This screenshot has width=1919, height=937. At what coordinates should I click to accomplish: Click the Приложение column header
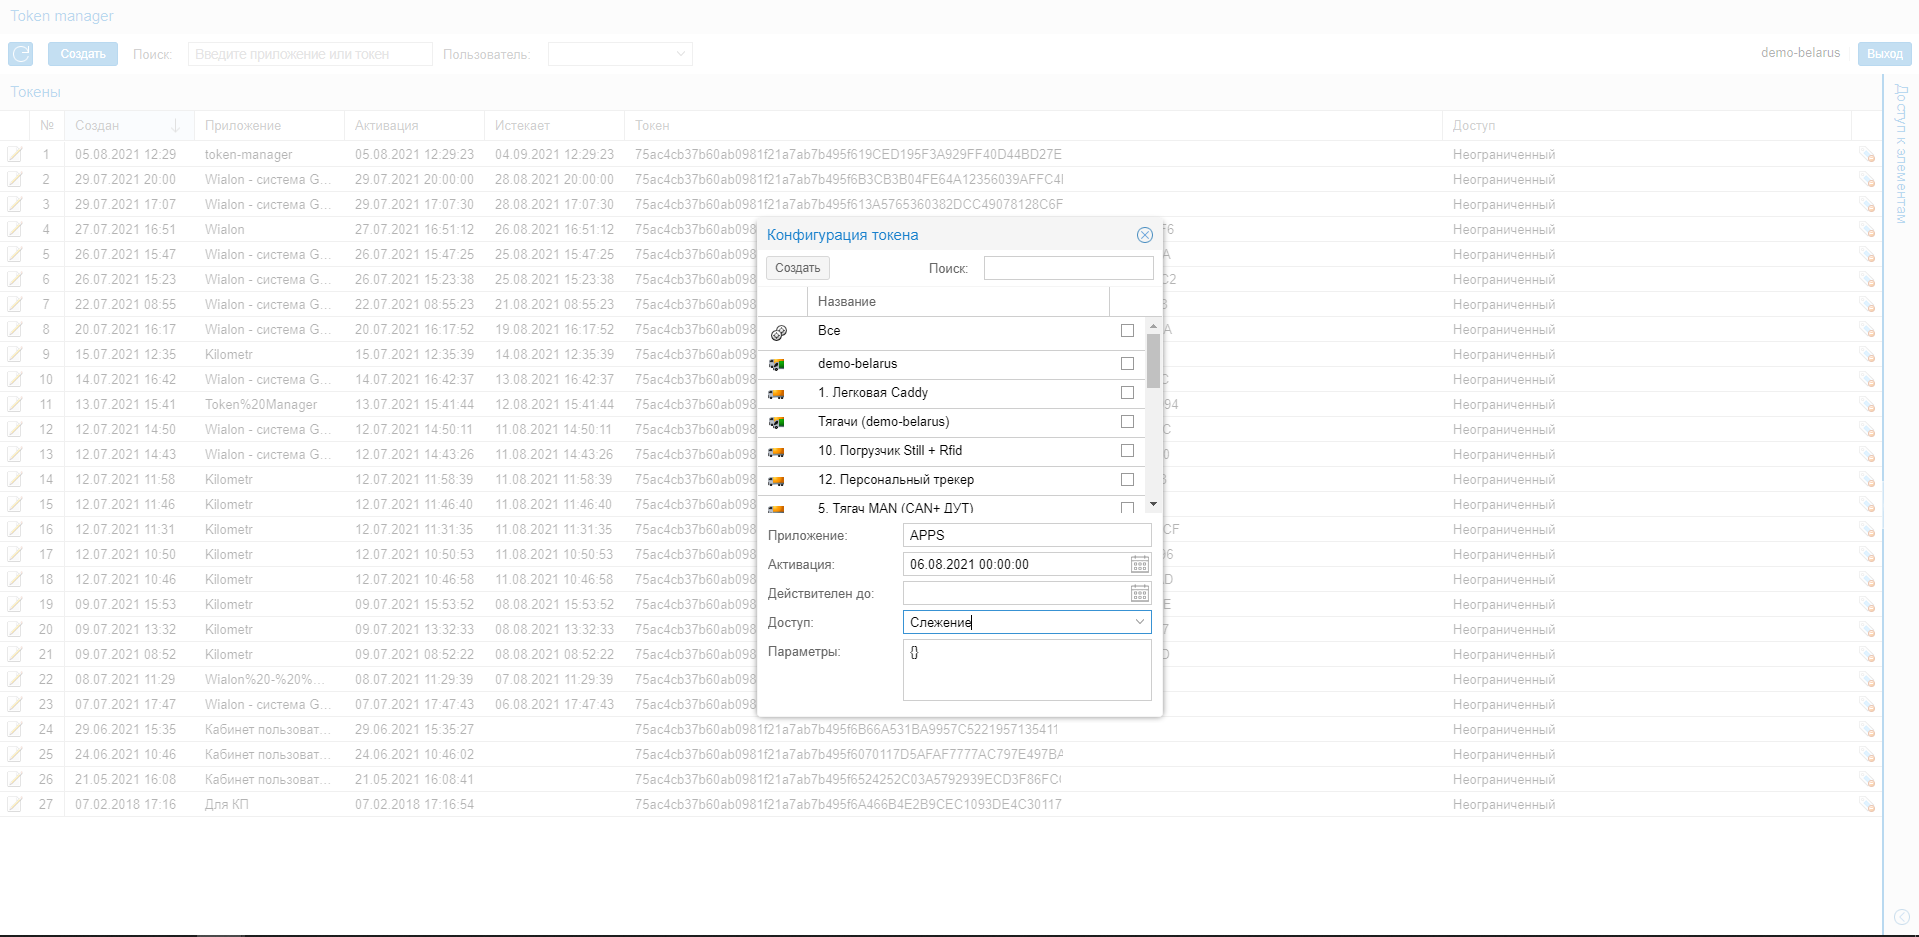coord(243,126)
